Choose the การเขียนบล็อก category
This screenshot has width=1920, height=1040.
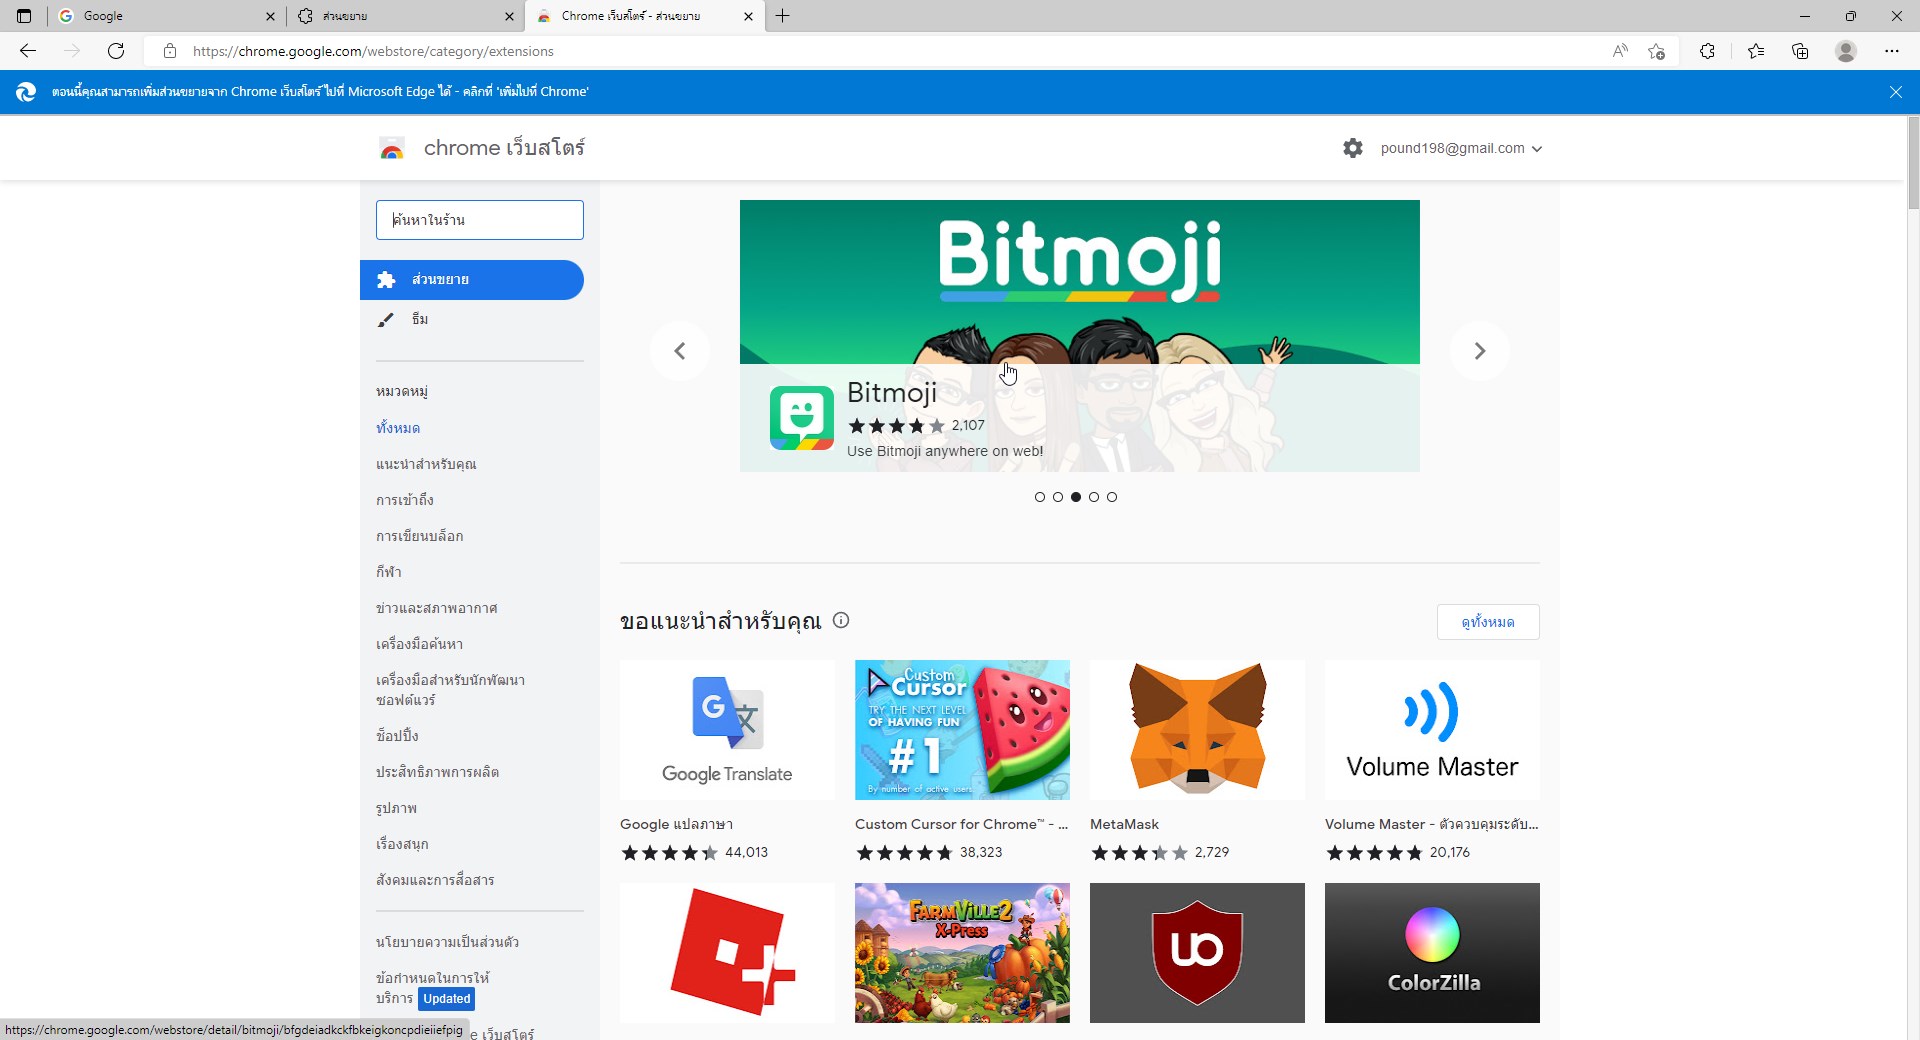click(x=420, y=536)
